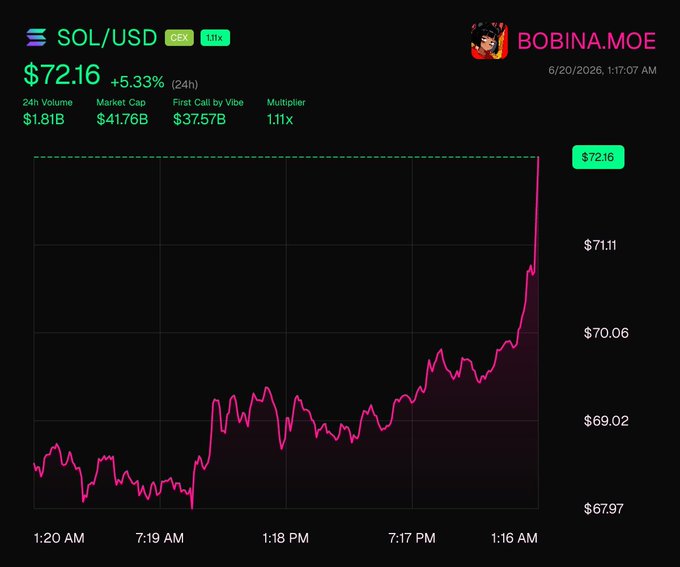Click the green $72.16 price tag on chart
The height and width of the screenshot is (567, 680).
[x=598, y=157]
